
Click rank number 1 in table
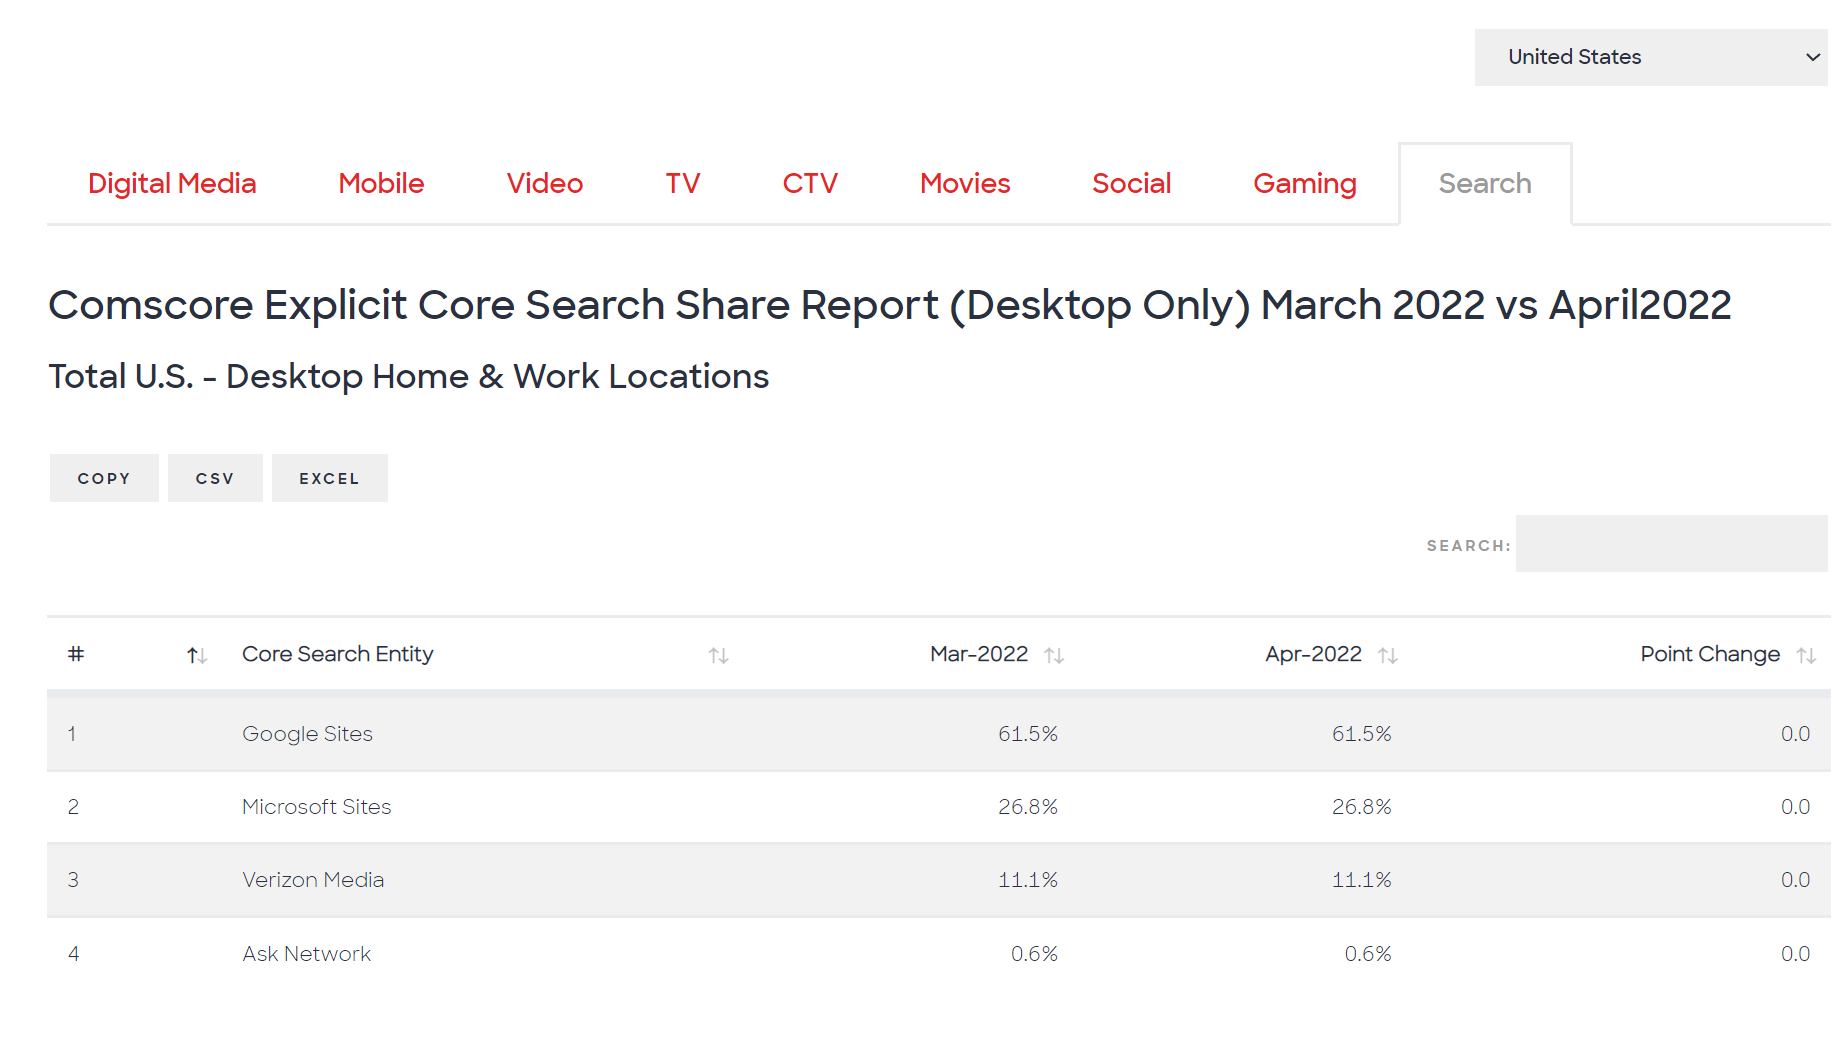click(72, 734)
